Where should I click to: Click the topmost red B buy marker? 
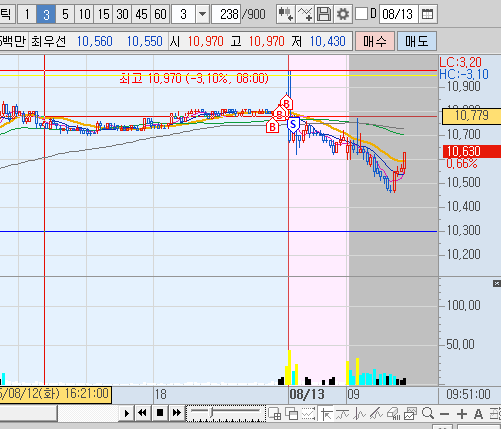(287, 104)
